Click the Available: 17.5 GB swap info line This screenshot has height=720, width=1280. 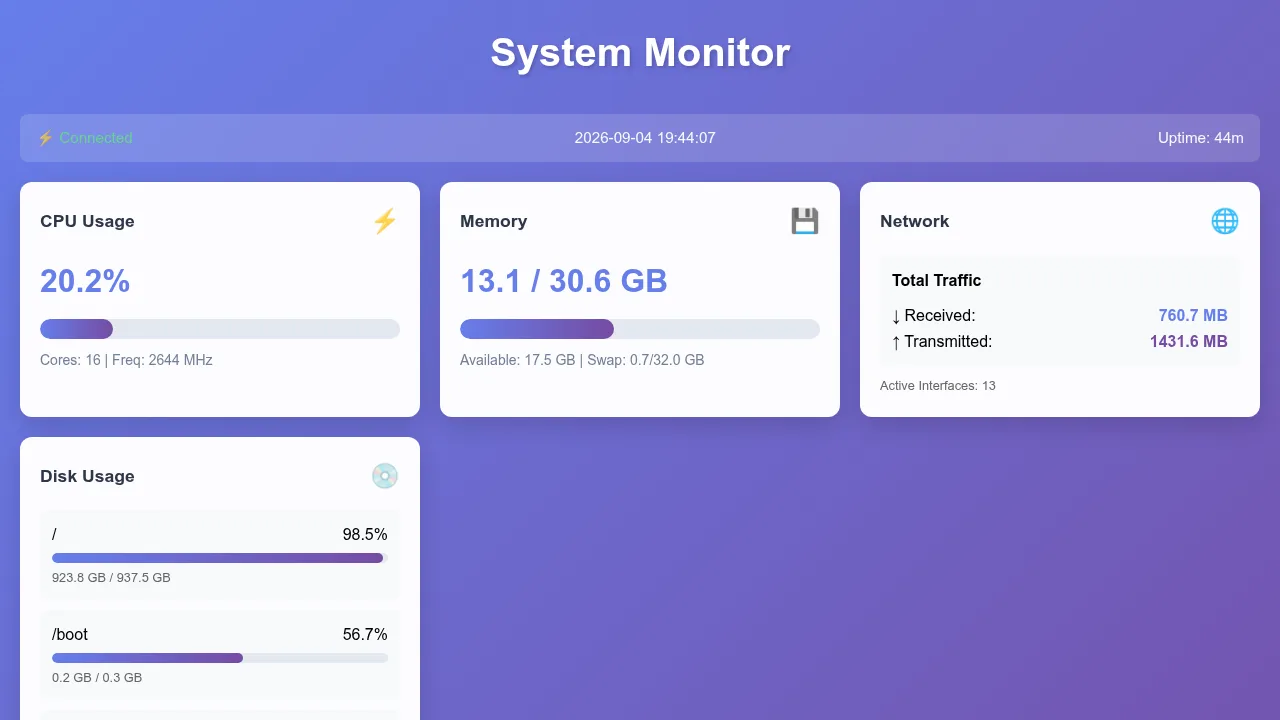coord(582,360)
